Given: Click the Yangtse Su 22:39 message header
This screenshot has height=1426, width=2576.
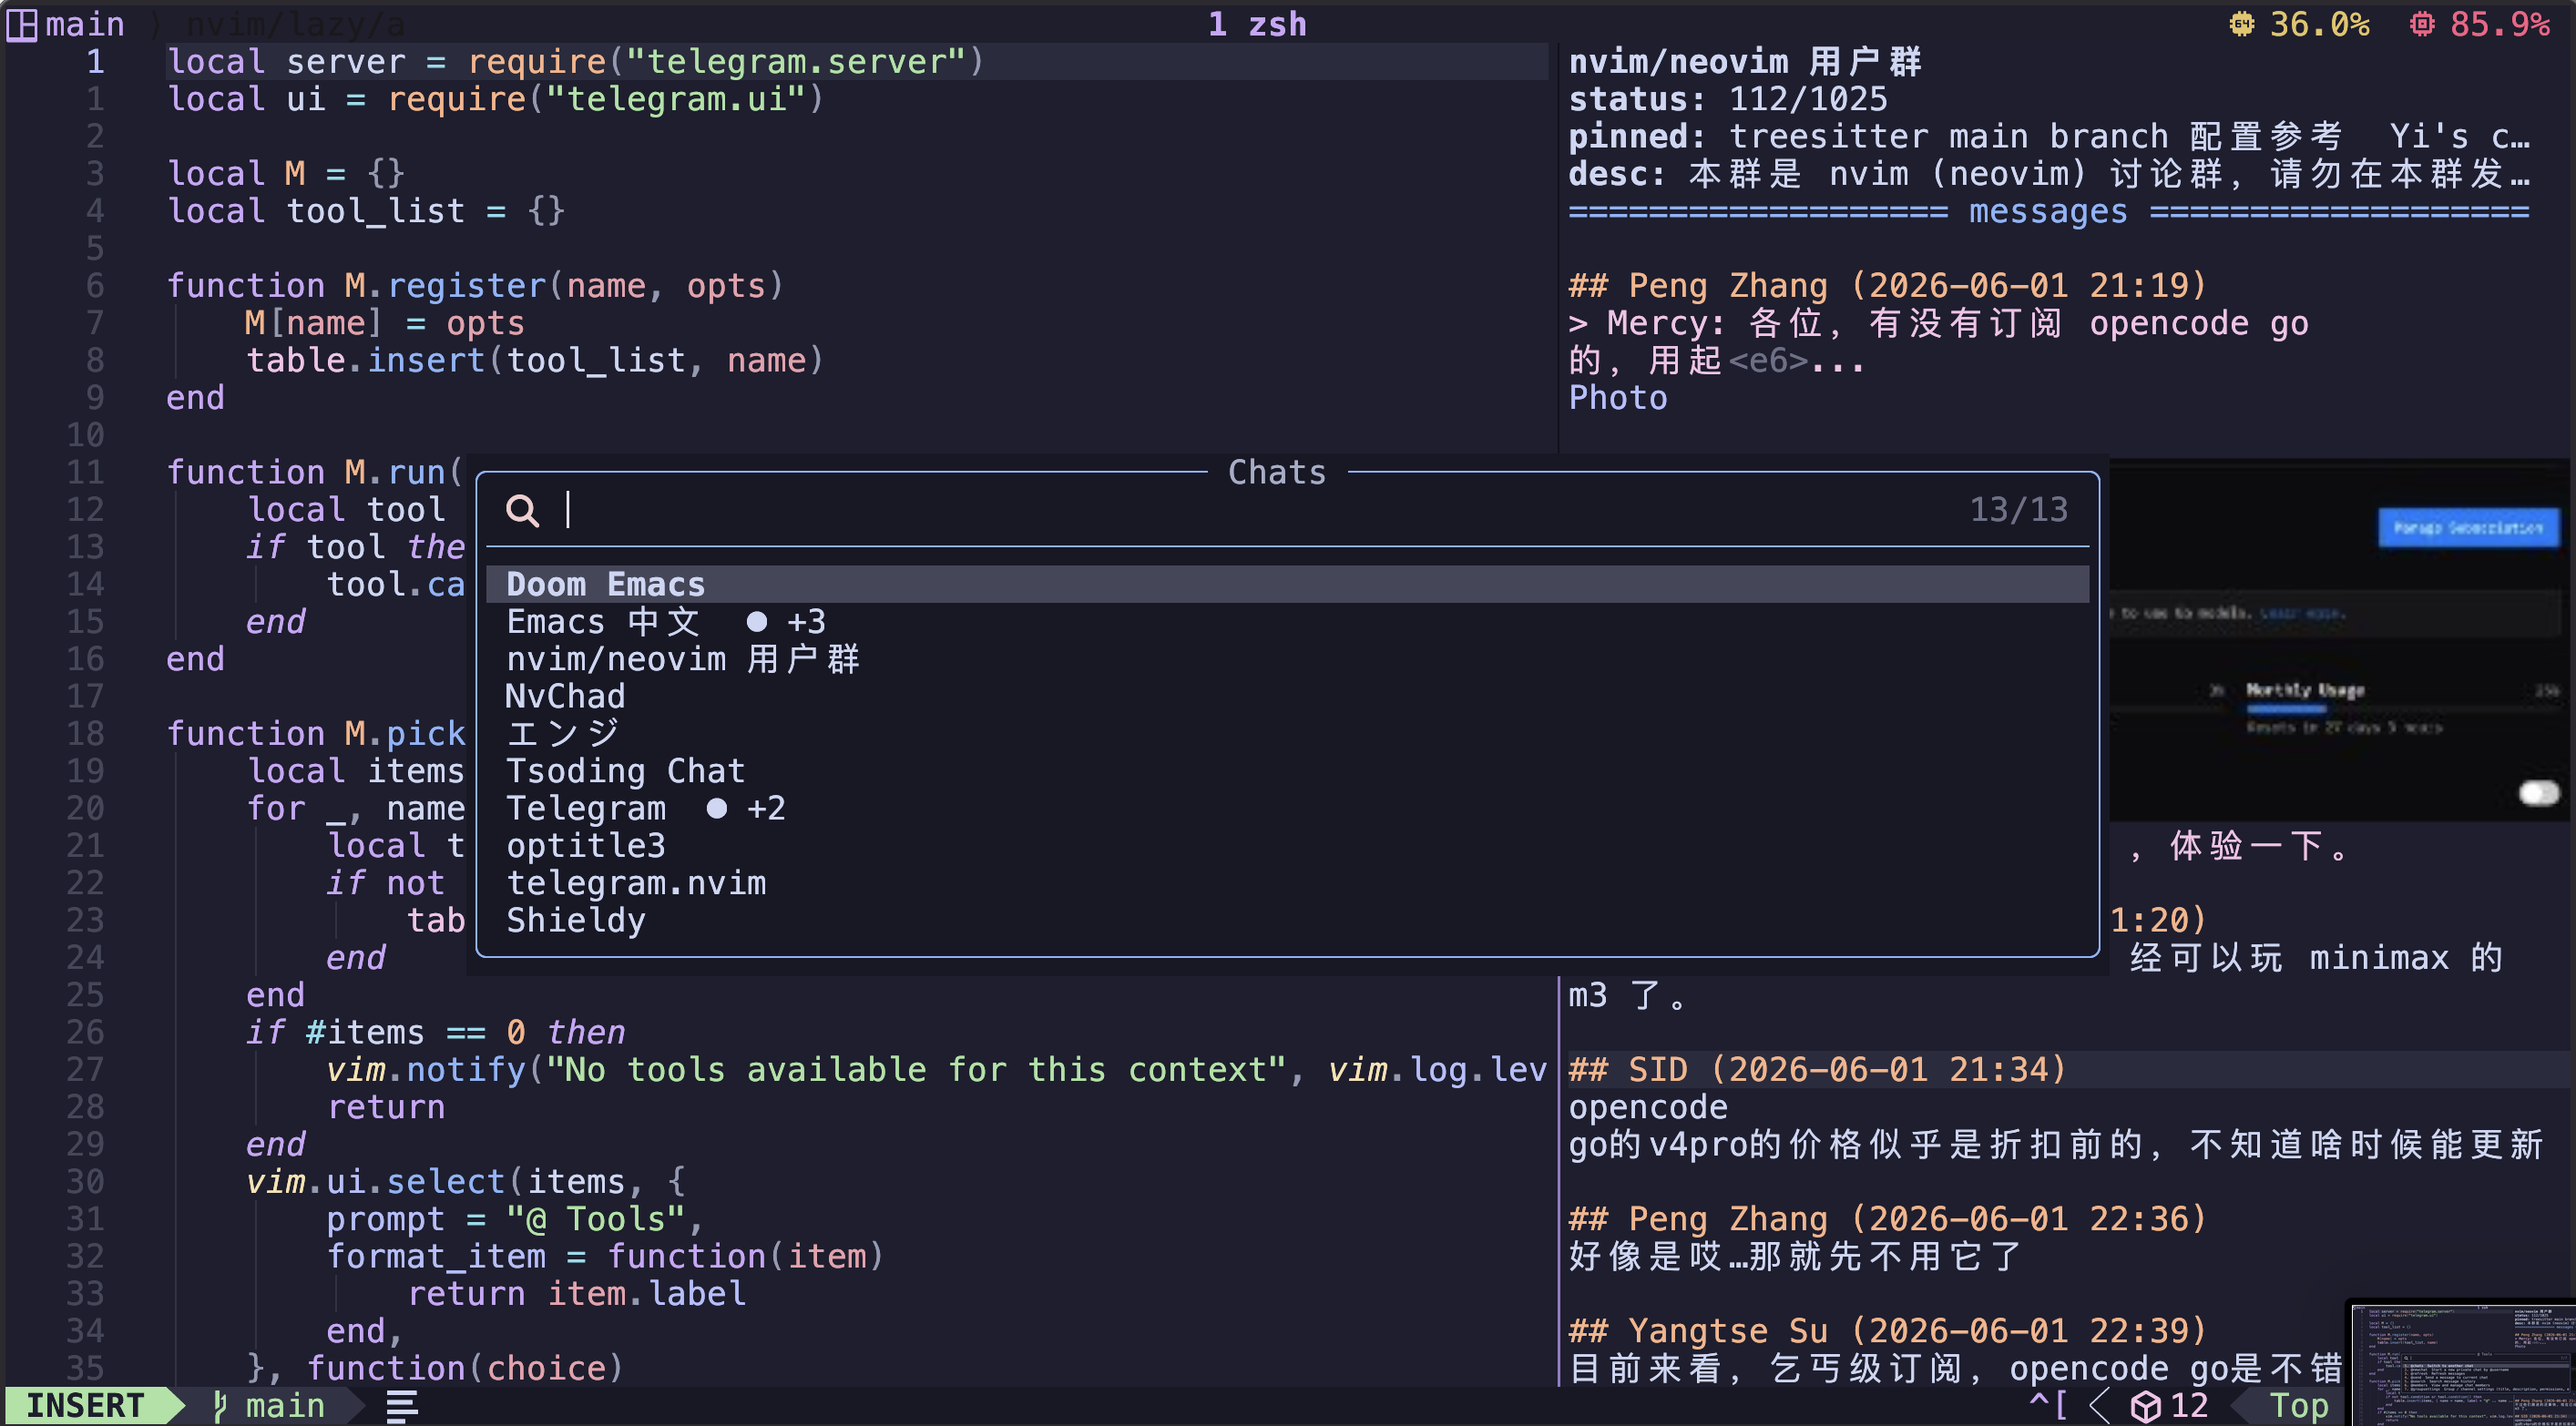Looking at the screenshot, I should click(1888, 1331).
